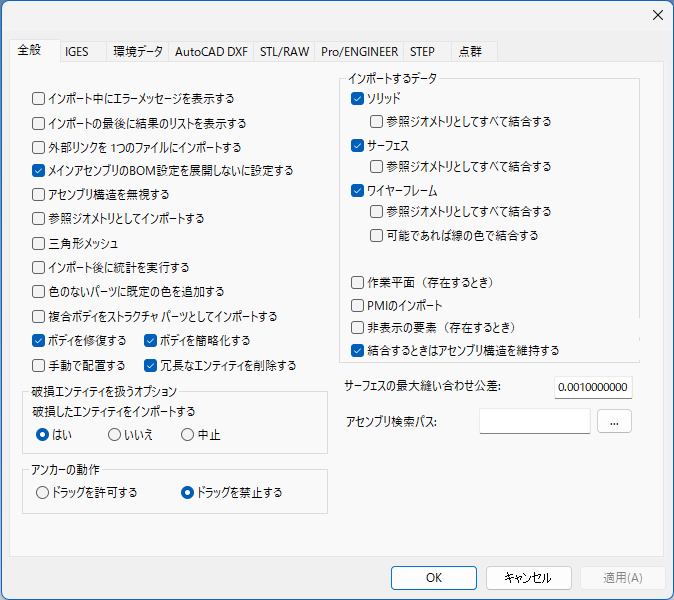Click the アセンブリ検索パス text field
674x600 pixels.
[535, 421]
